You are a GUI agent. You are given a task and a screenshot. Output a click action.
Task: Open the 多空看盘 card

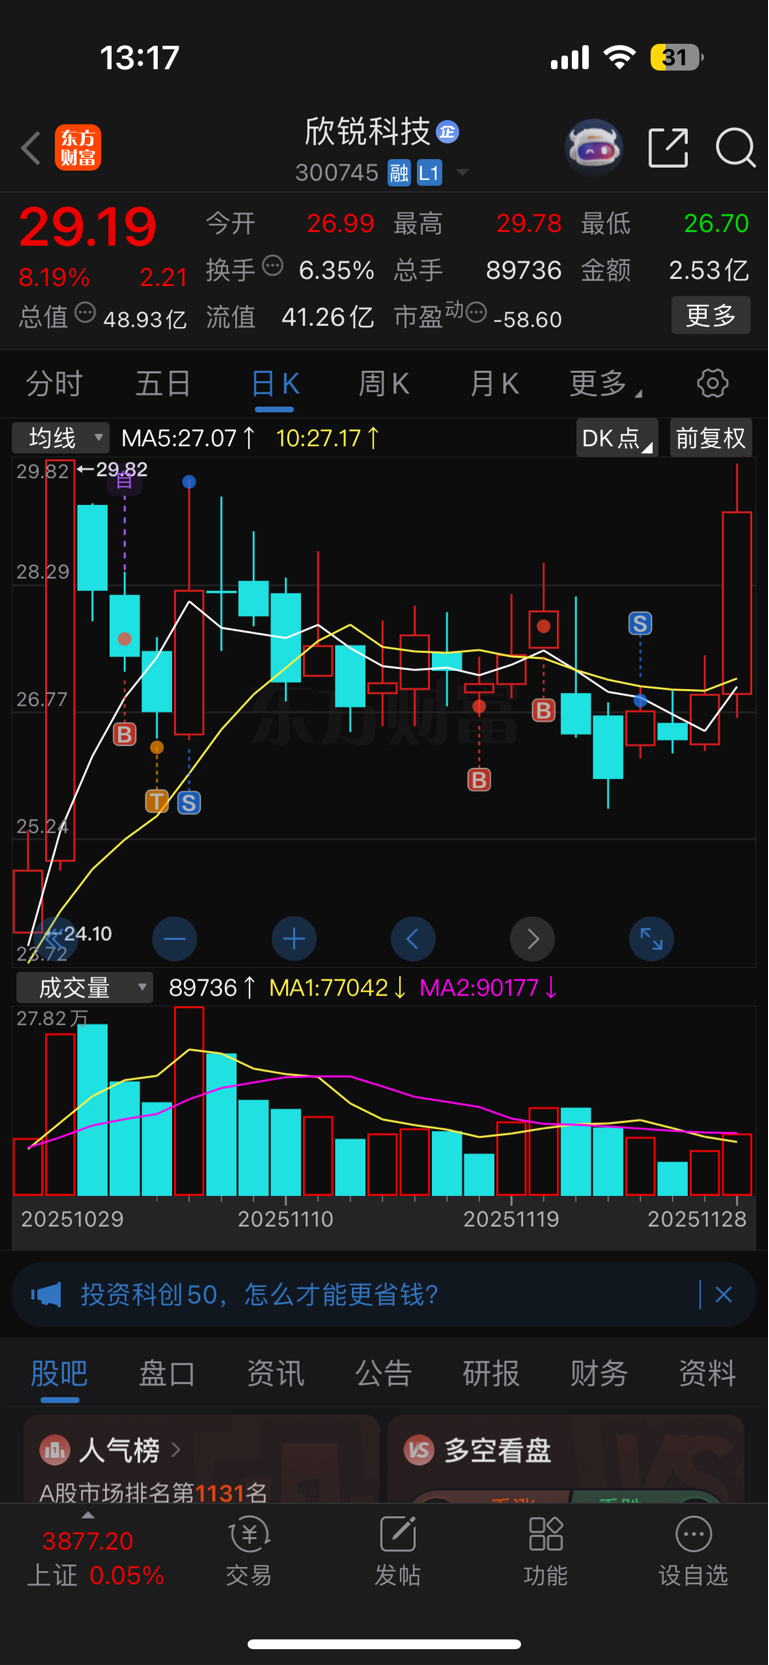[566, 1459]
